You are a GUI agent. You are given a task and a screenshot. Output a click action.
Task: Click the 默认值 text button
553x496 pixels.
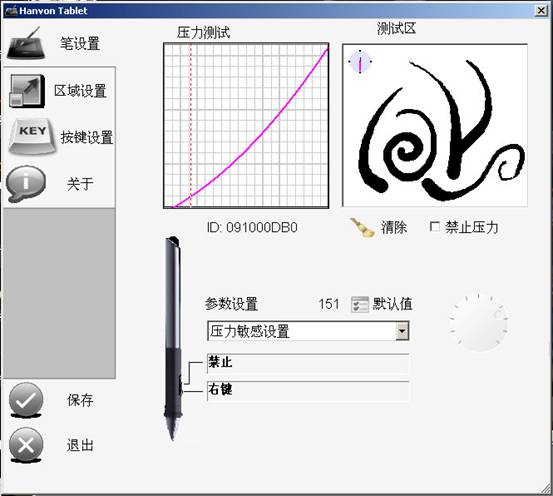tap(393, 304)
